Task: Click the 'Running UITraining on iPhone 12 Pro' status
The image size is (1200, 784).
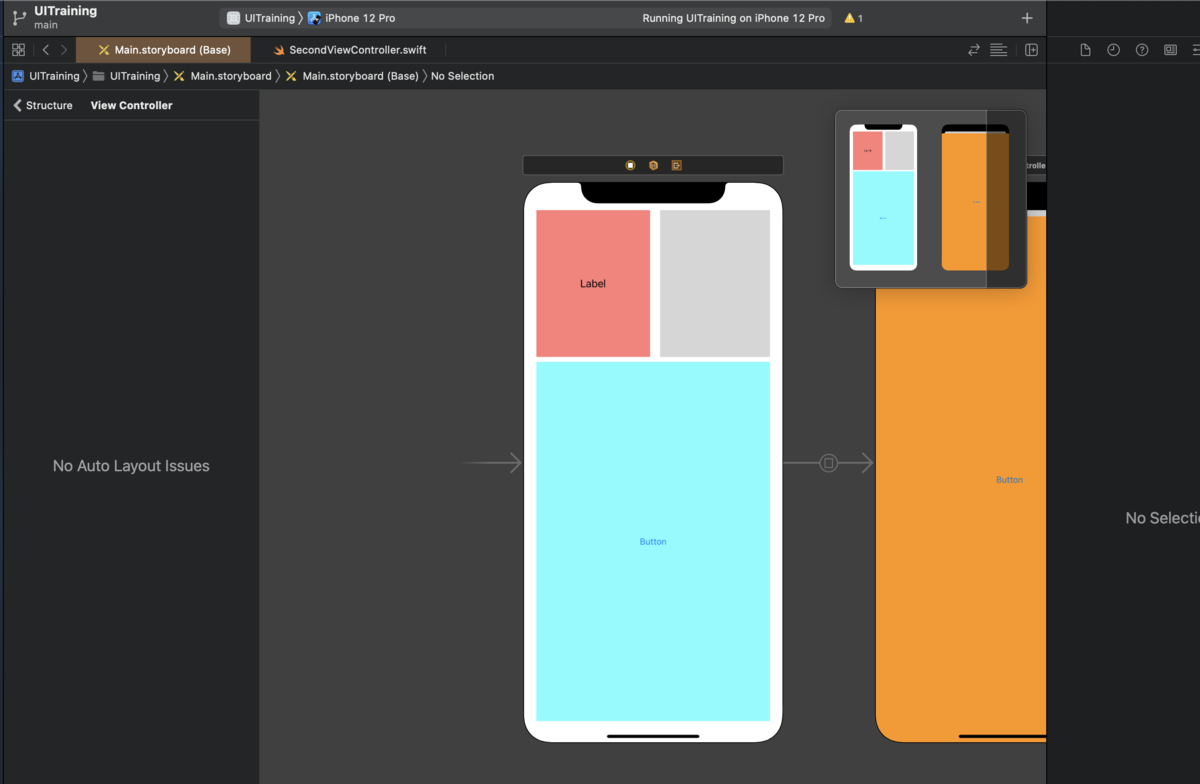Action: (x=733, y=18)
